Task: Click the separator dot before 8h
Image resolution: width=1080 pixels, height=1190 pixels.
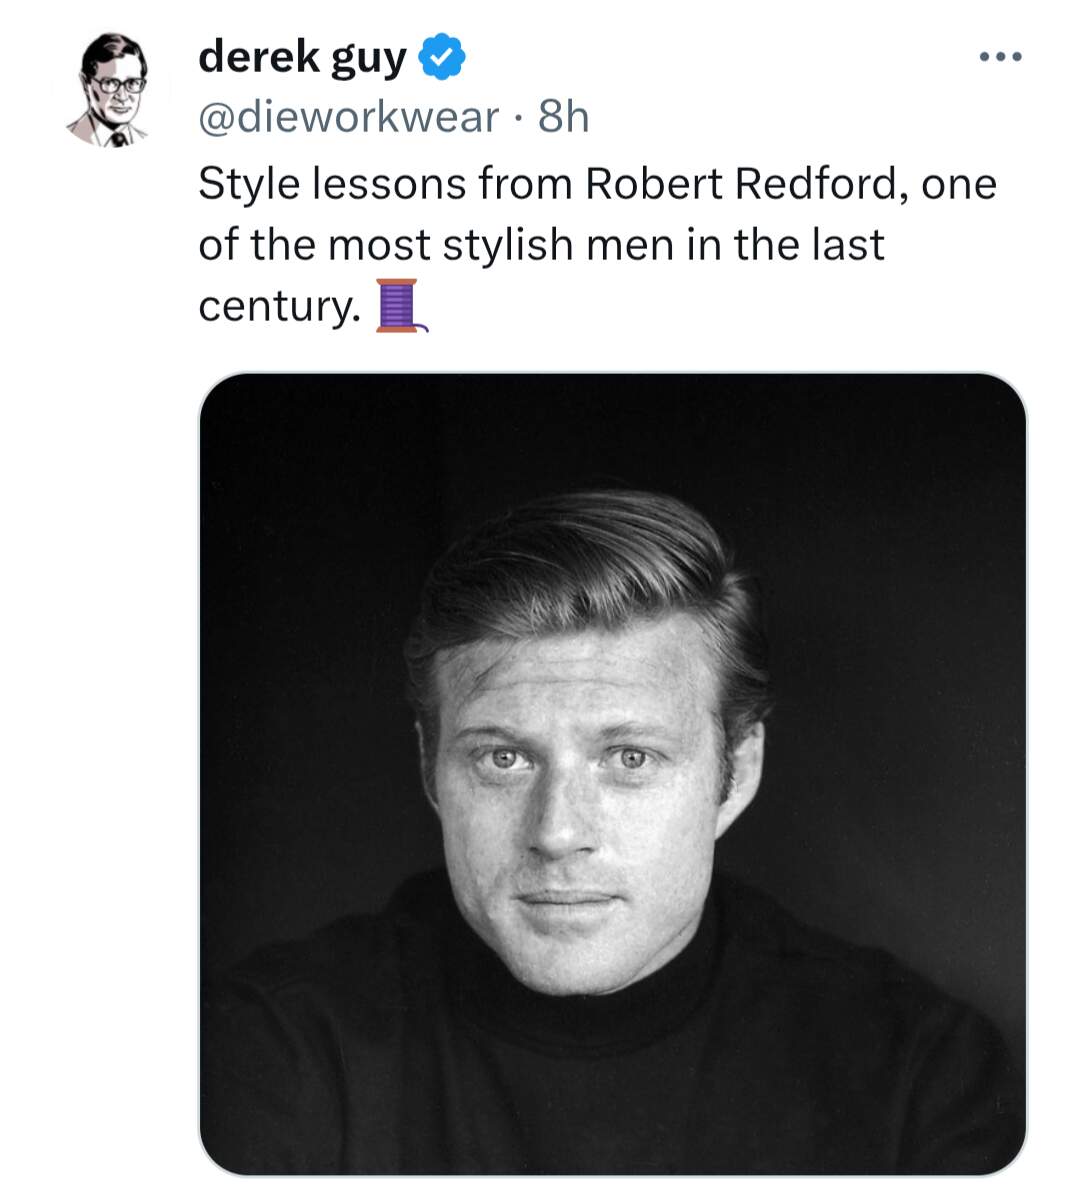Action: coord(519,119)
